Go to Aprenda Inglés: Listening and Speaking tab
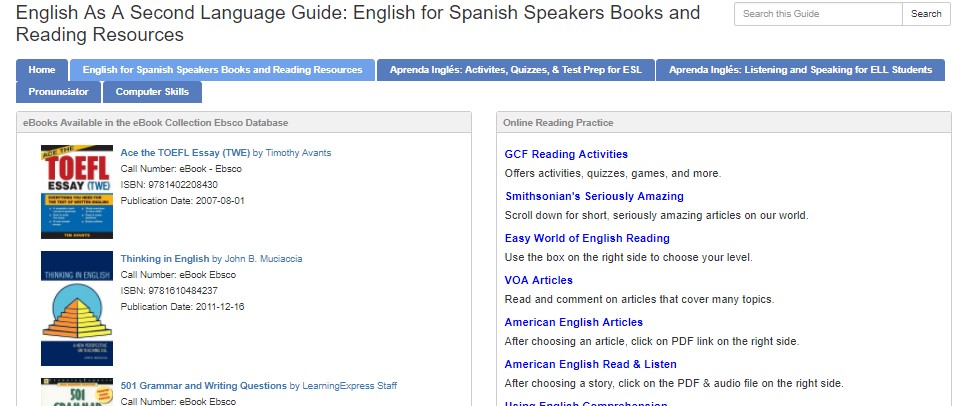979x406 pixels. pos(800,70)
